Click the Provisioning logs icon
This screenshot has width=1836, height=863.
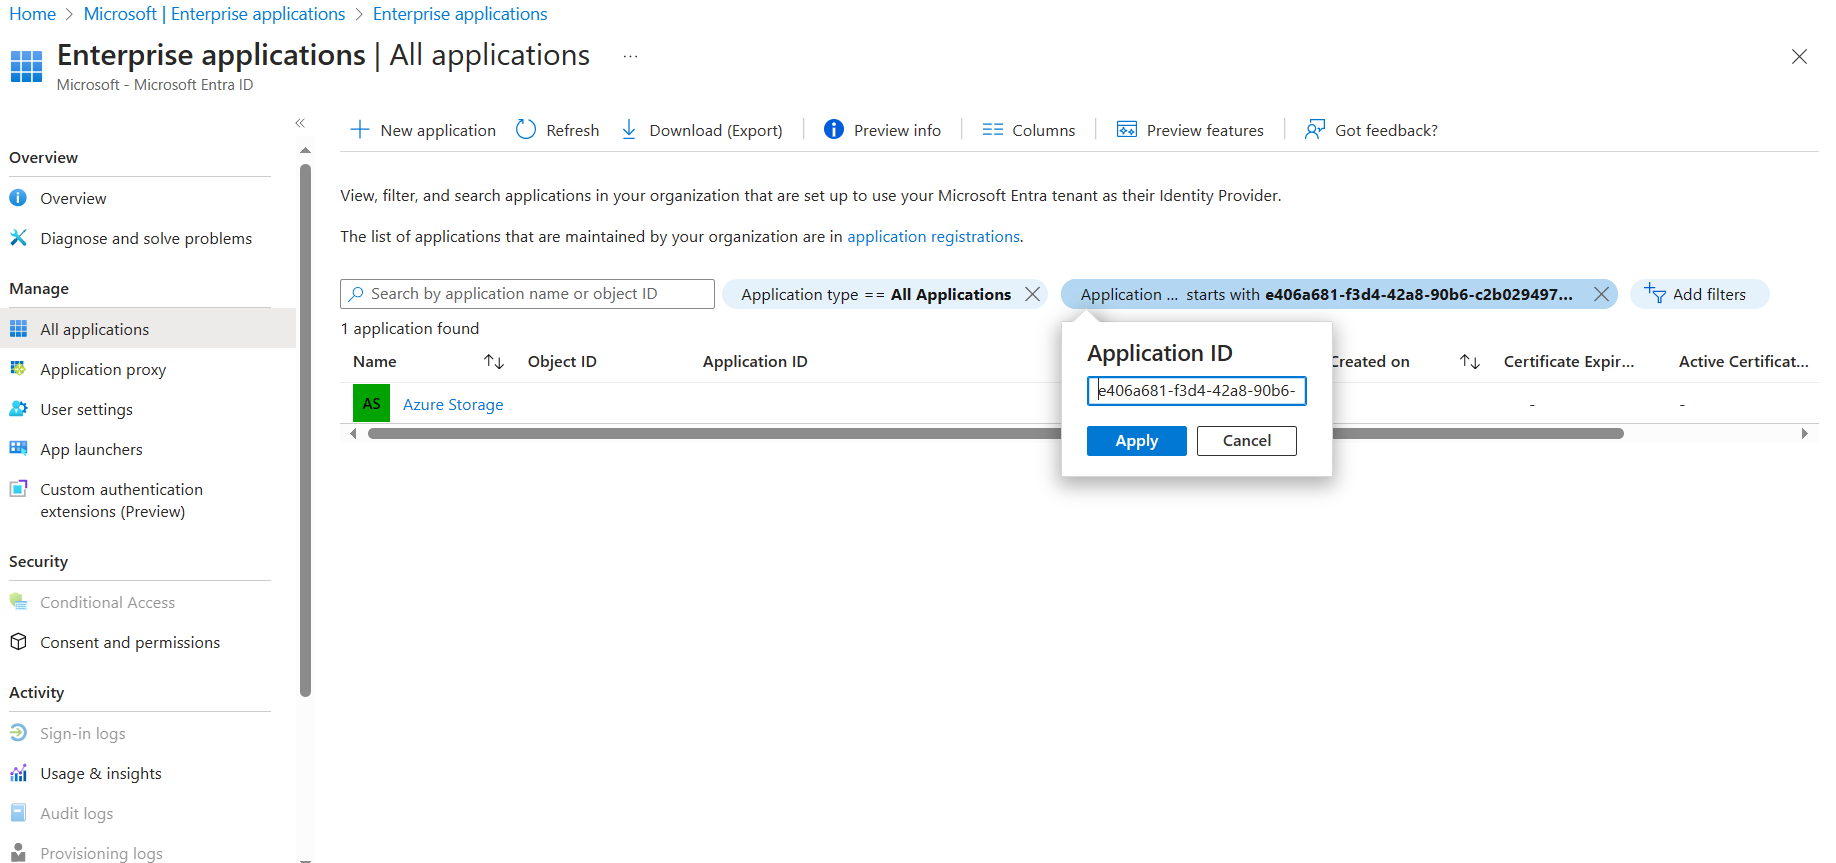click(18, 853)
